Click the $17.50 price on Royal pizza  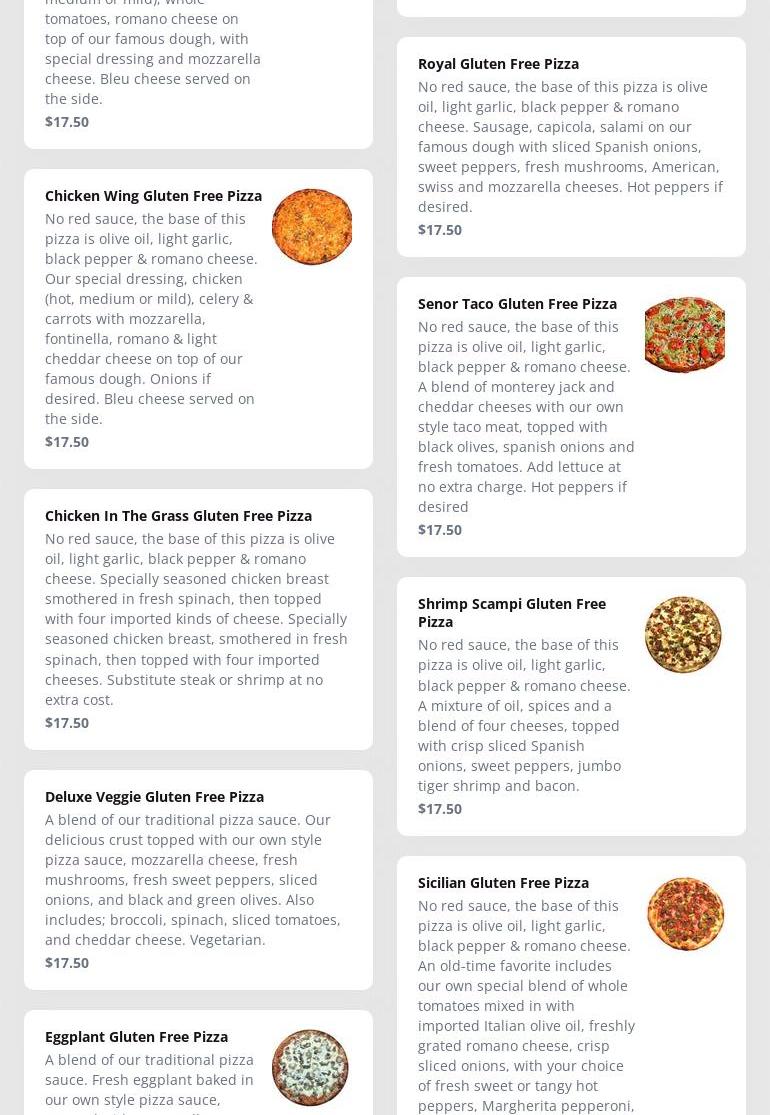click(440, 230)
